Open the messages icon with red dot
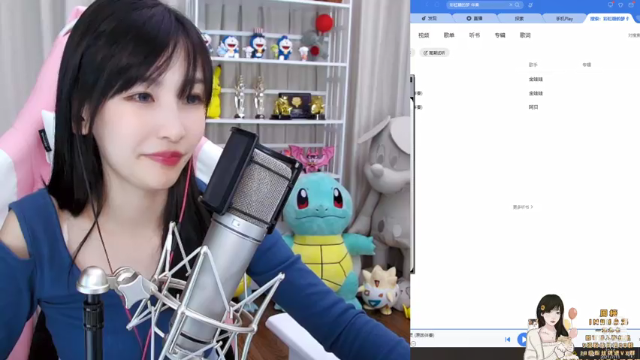This screenshot has height=360, width=640. click(x=611, y=4)
